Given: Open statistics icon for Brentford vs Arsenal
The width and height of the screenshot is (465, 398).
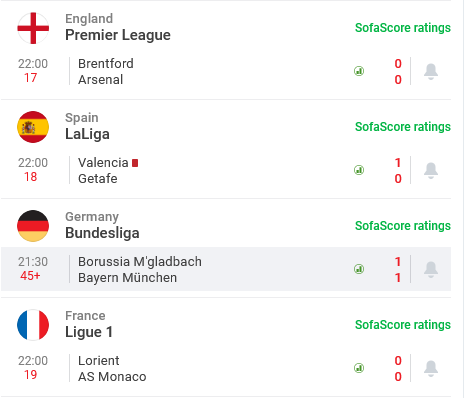Looking at the screenshot, I should [x=359, y=71].
